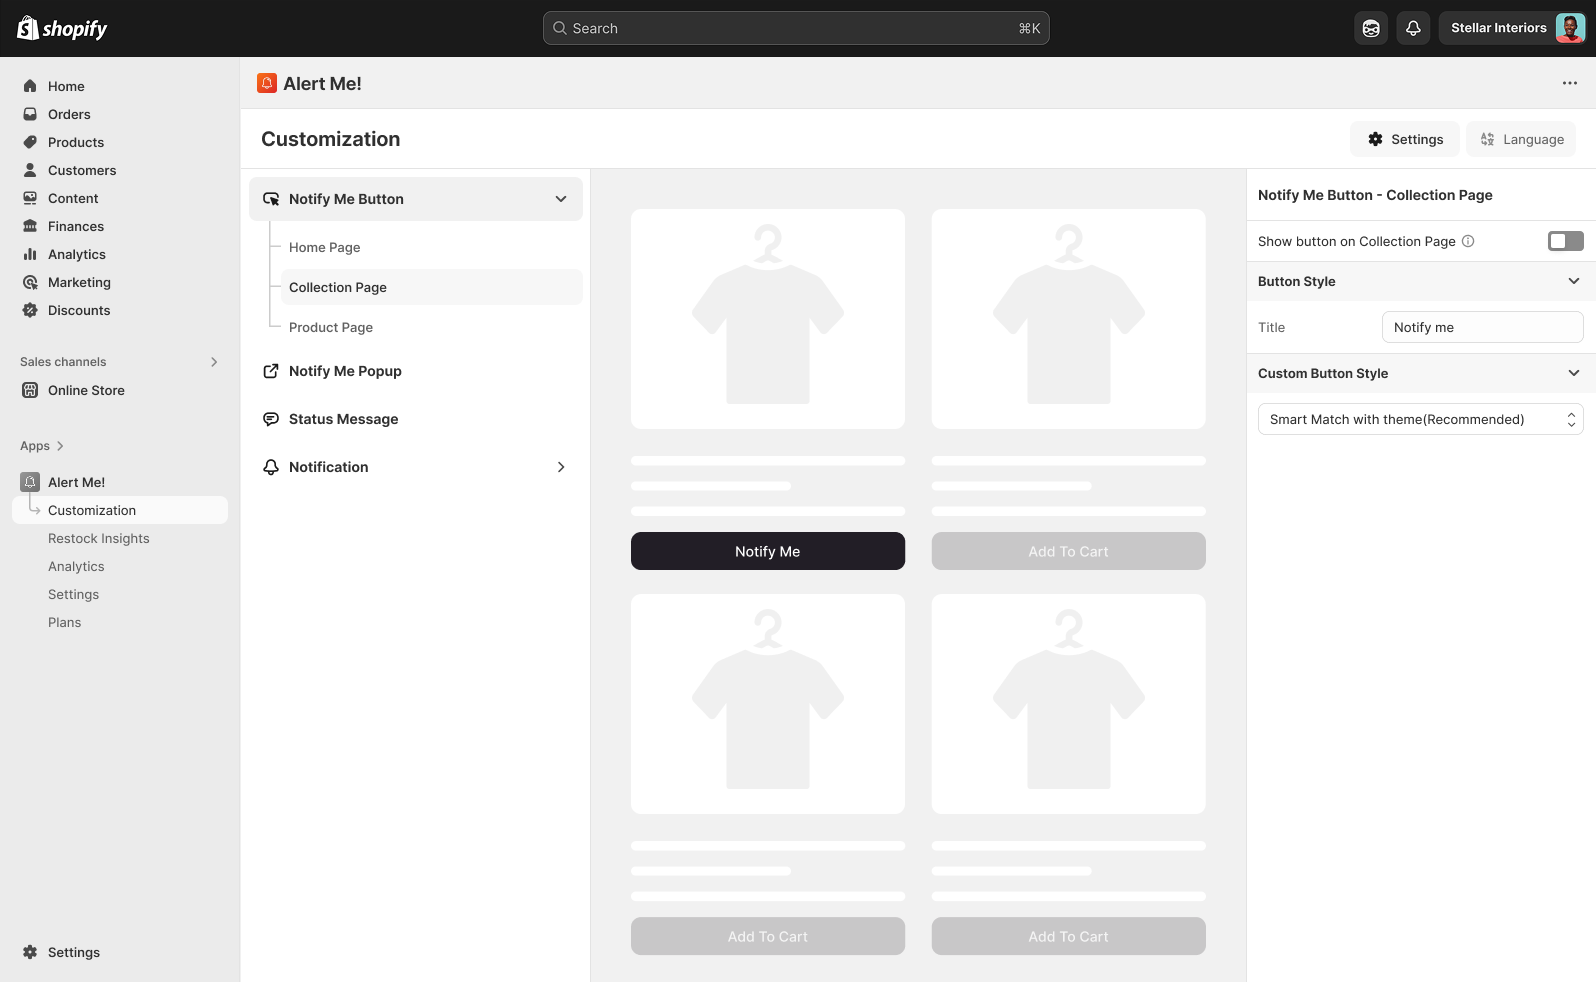Viewport: 1596px width, 982px height.
Task: Open Analytics under Alert Me! app
Action: click(76, 566)
